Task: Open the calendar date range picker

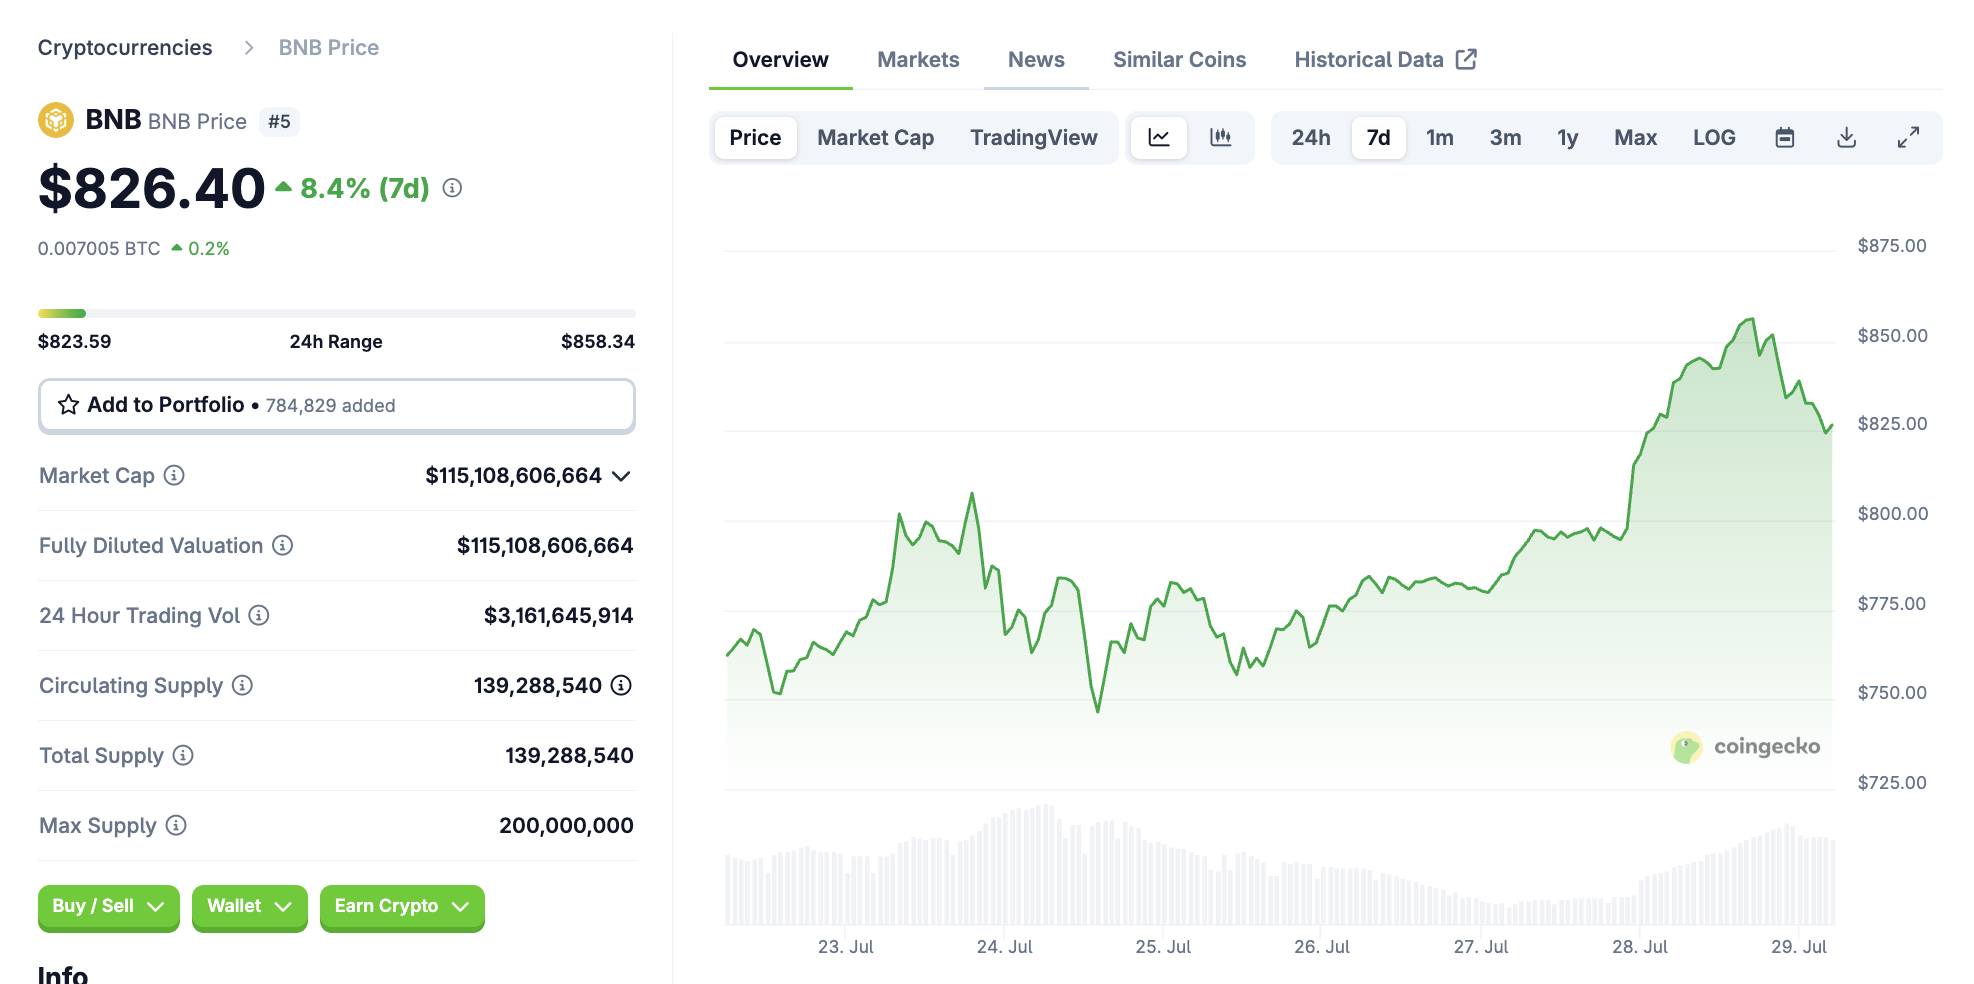Action: 1785,138
